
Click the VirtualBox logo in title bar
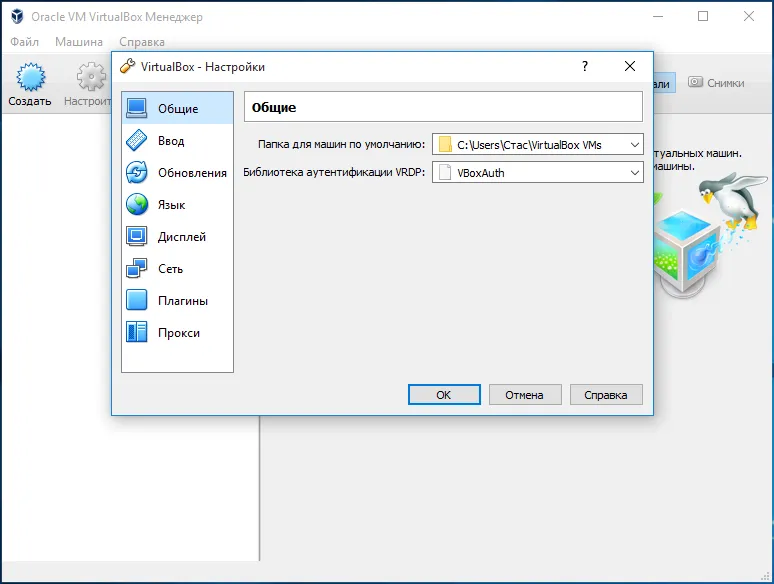pyautogui.click(x=17, y=16)
